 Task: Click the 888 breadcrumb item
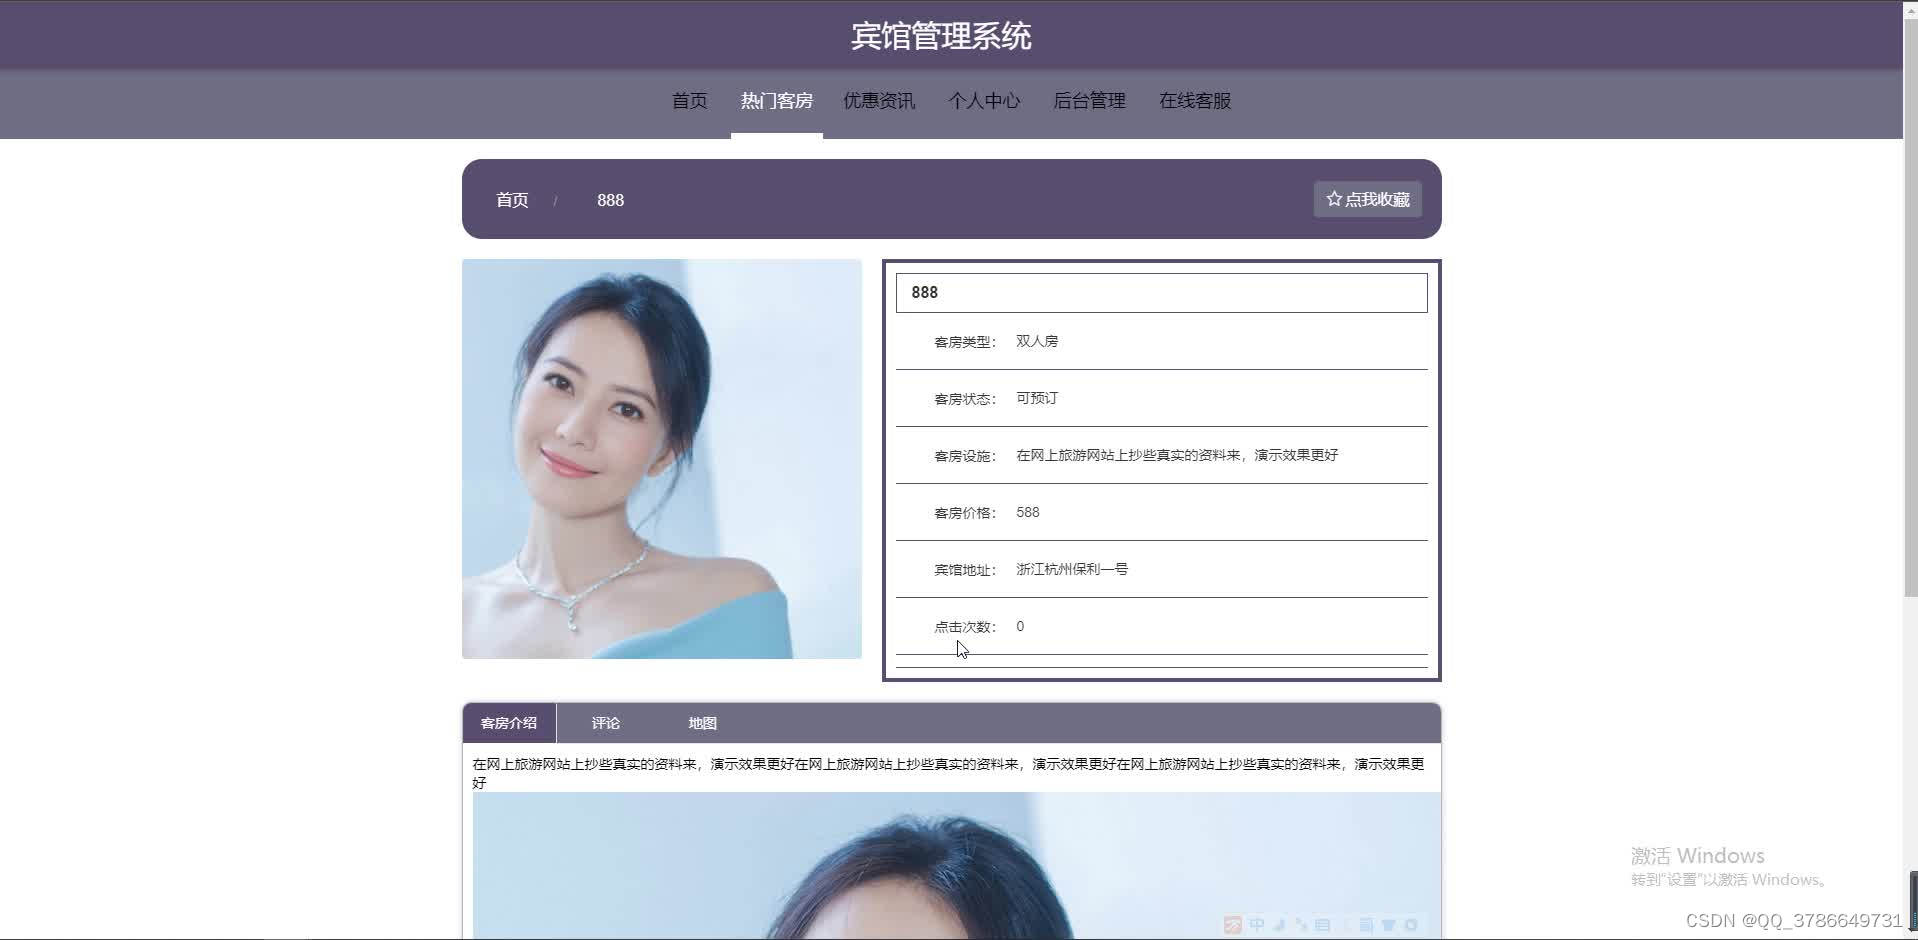pyautogui.click(x=610, y=200)
